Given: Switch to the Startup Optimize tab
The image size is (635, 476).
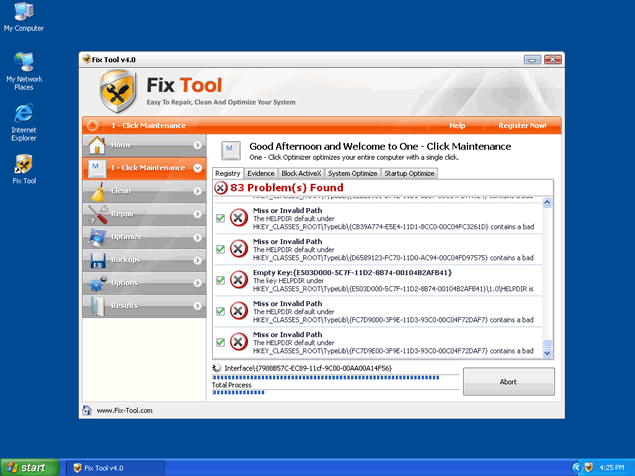Looking at the screenshot, I should 409,173.
